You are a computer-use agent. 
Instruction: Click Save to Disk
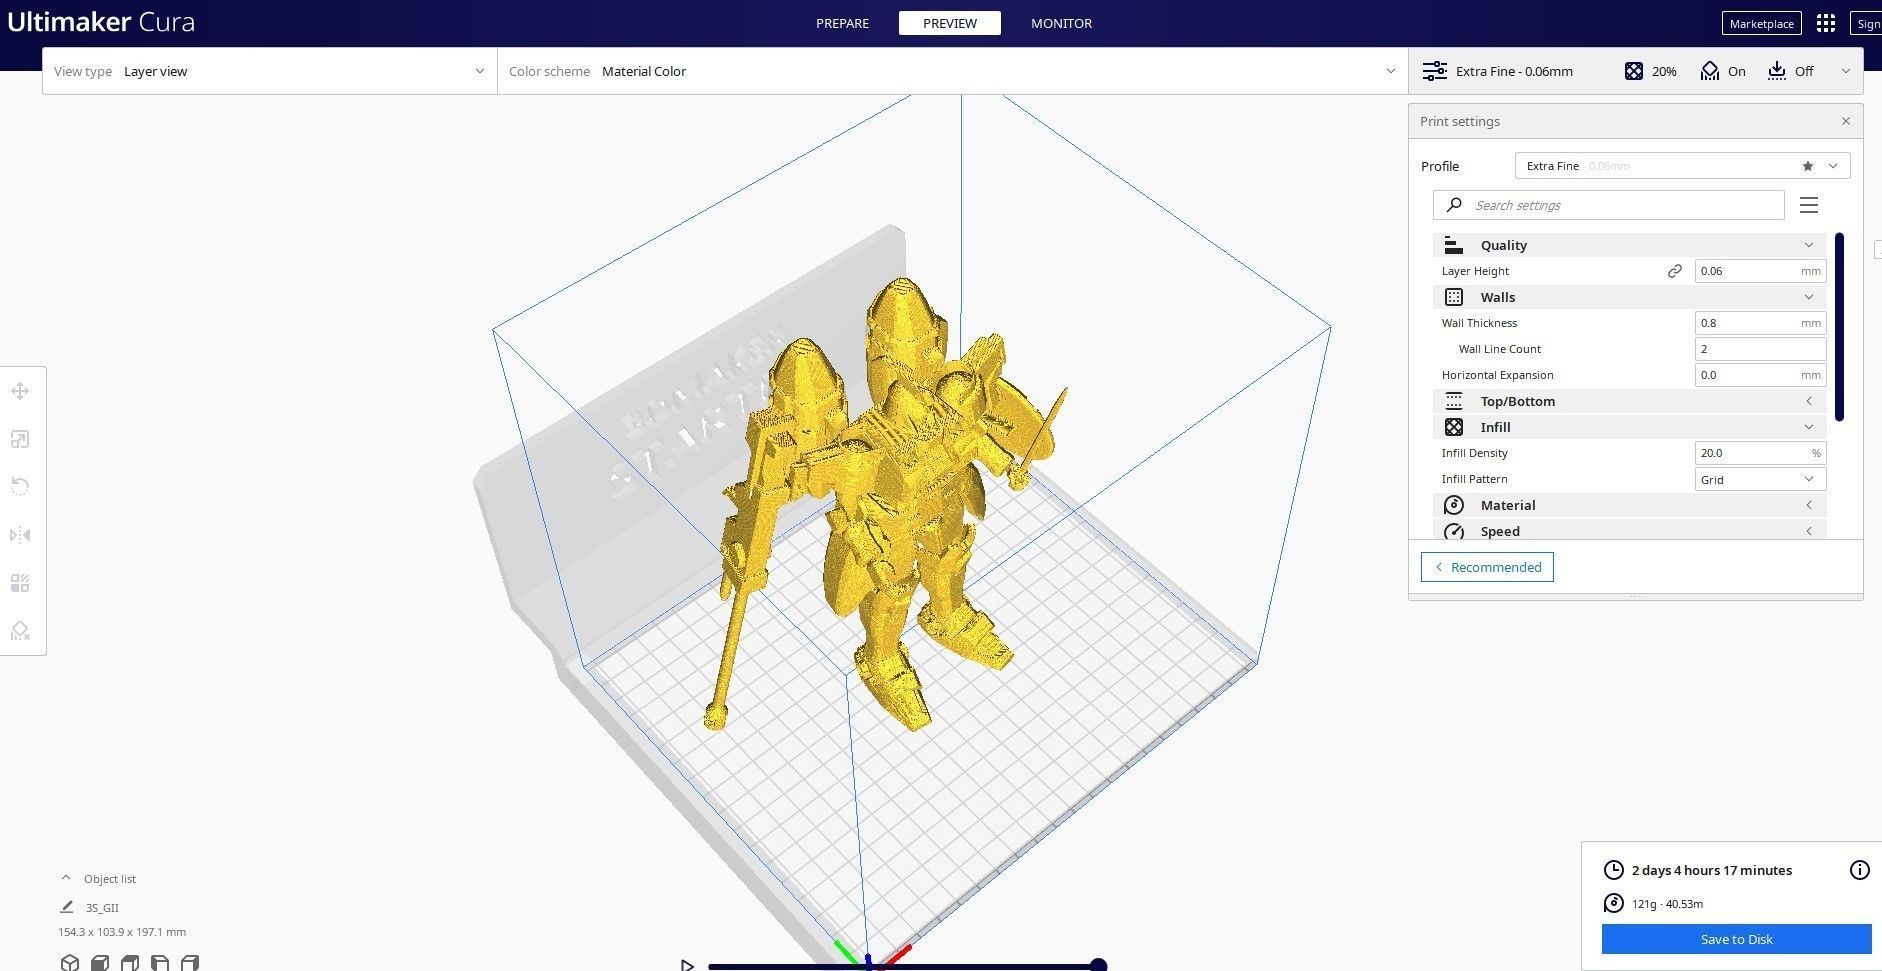[1736, 939]
